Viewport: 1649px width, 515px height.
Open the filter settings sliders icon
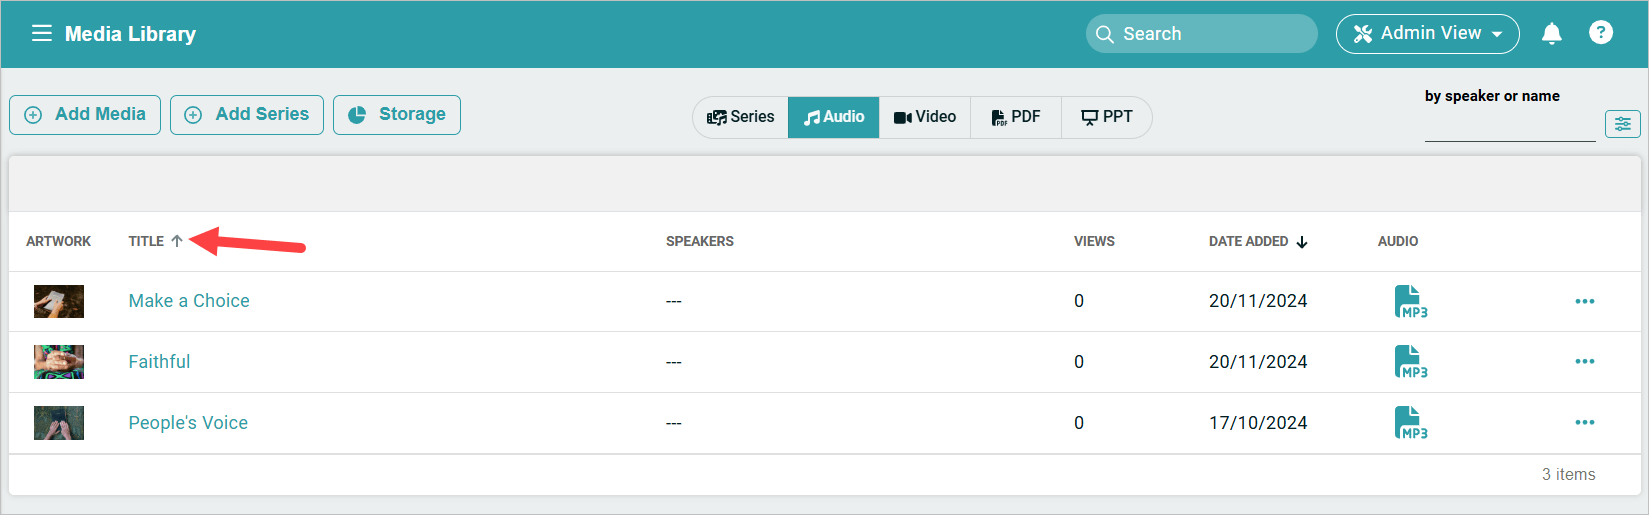click(1622, 124)
